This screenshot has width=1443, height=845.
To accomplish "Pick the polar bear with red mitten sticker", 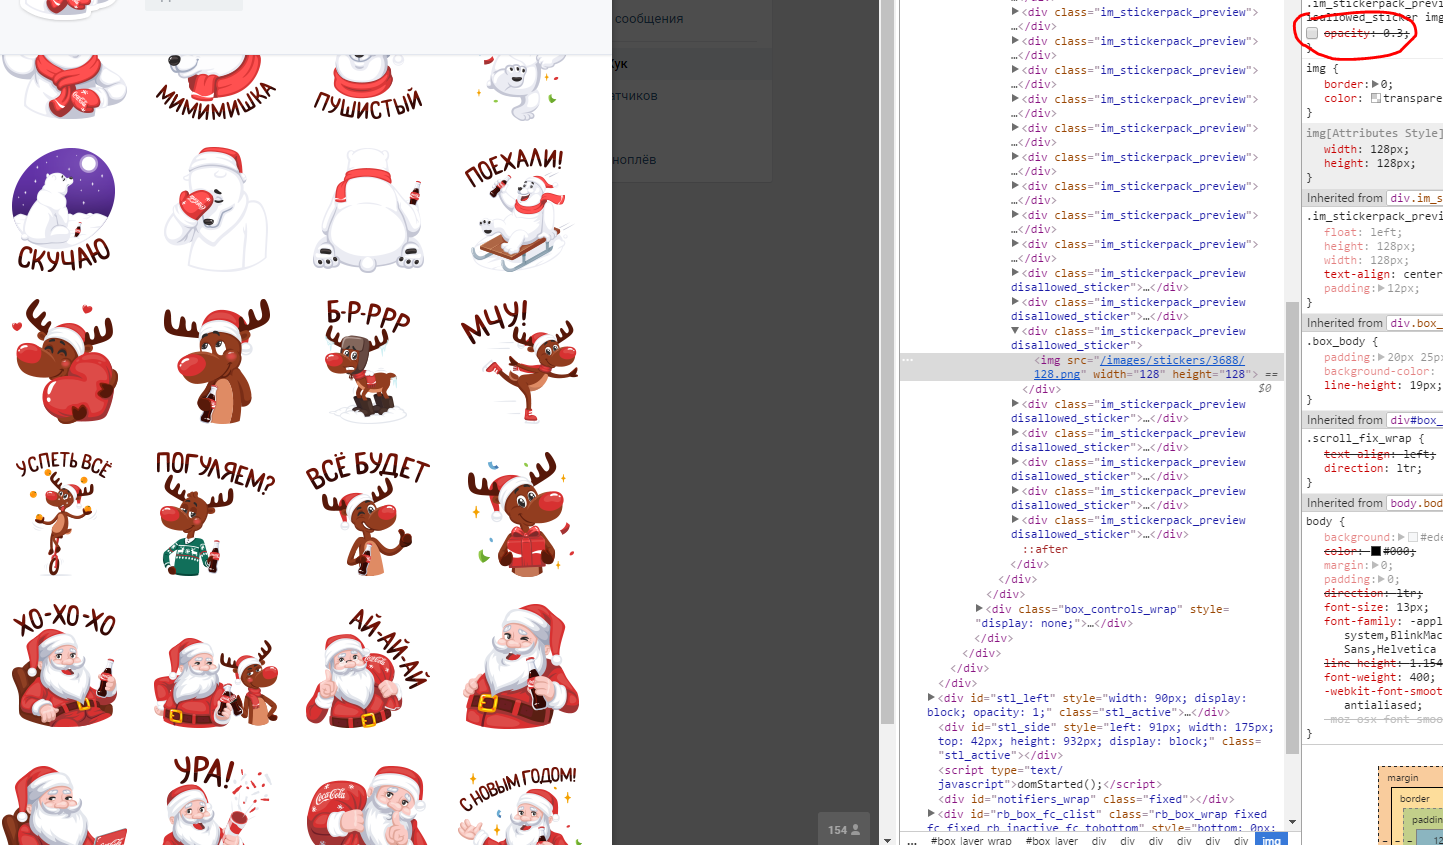I will 216,210.
